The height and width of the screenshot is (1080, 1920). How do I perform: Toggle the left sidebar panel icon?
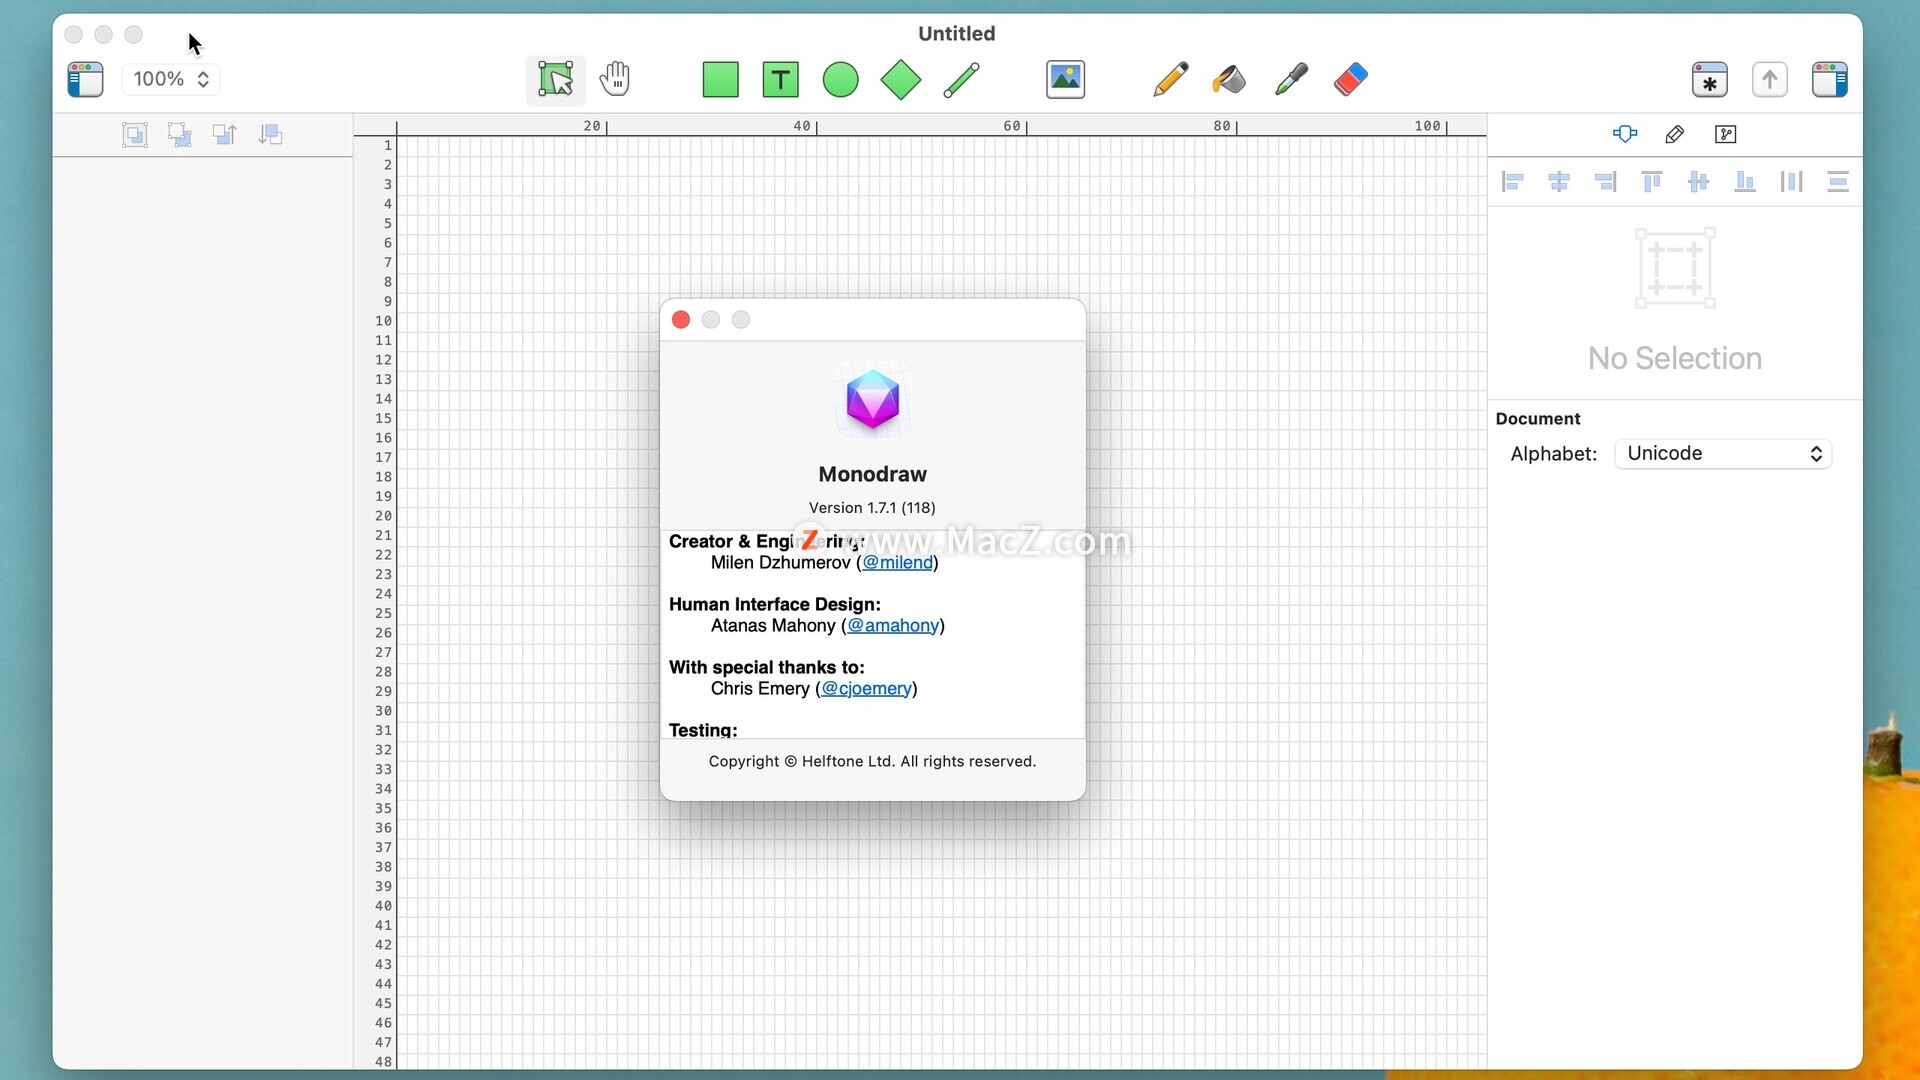pyautogui.click(x=85, y=79)
